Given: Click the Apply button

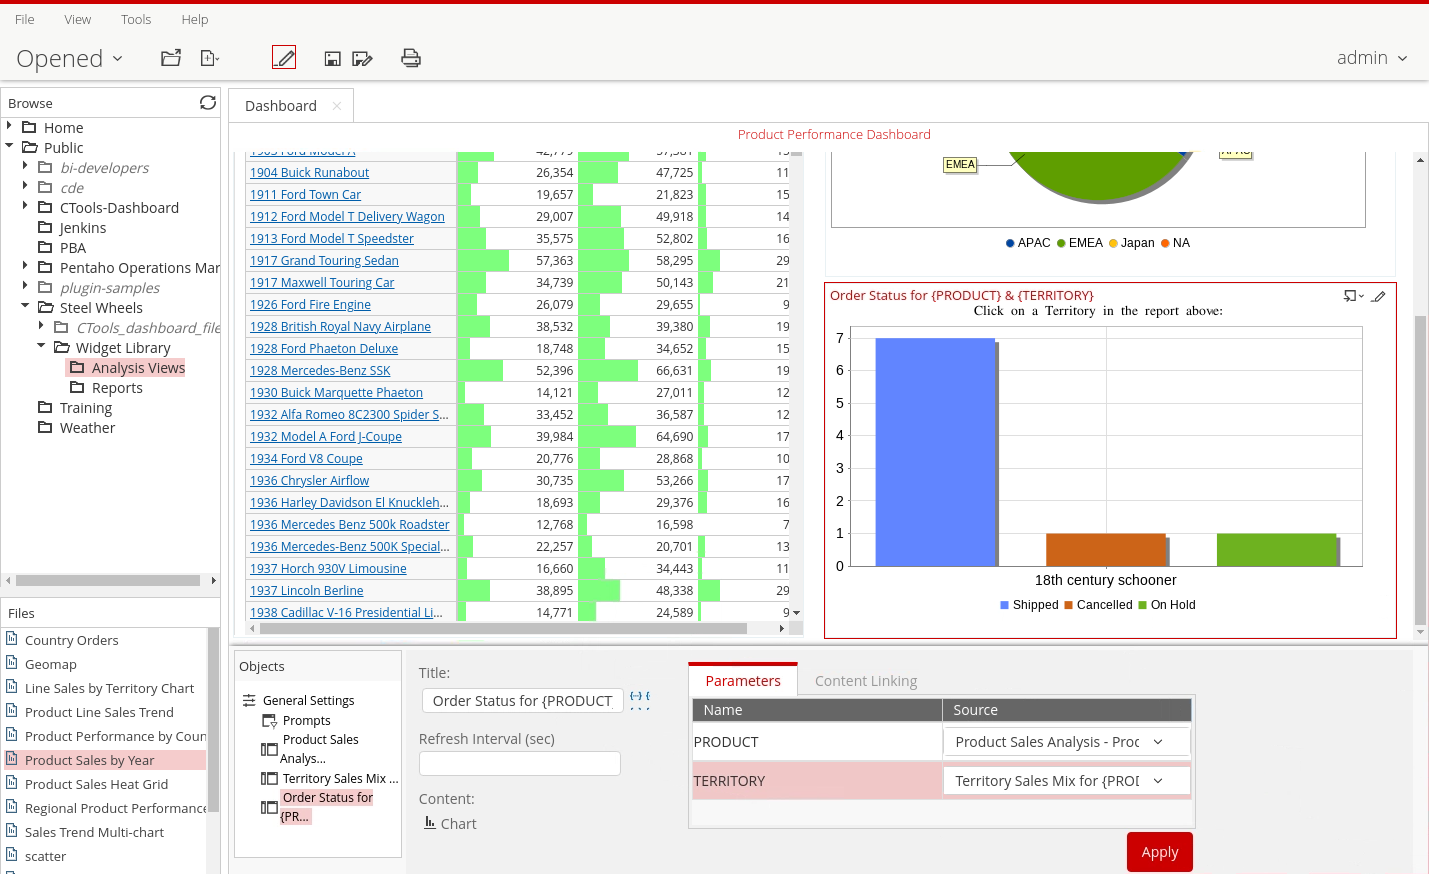Looking at the screenshot, I should (1159, 852).
